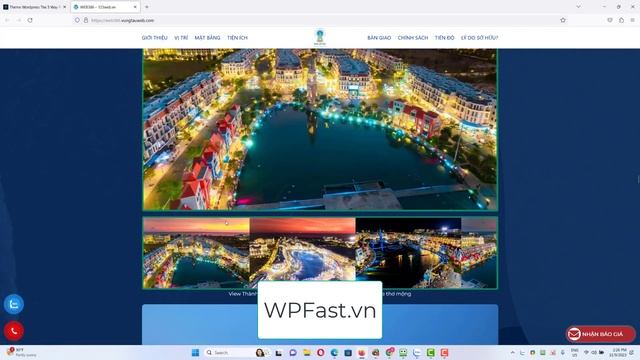This screenshot has height=360, width=640.
Task: Go to the VỊ TRÍ section
Action: [181, 38]
